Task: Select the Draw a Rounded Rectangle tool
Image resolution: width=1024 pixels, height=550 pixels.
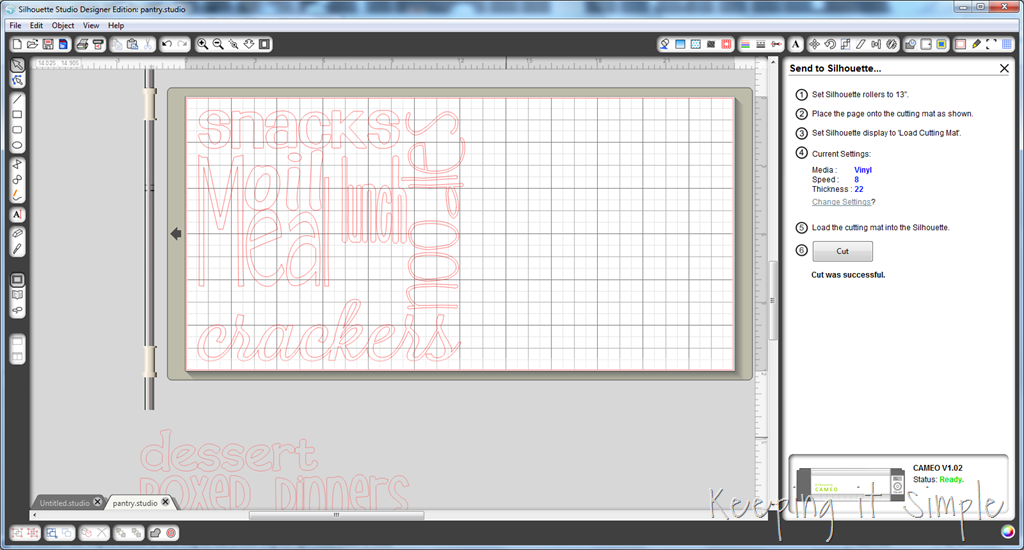Action: 18,130
